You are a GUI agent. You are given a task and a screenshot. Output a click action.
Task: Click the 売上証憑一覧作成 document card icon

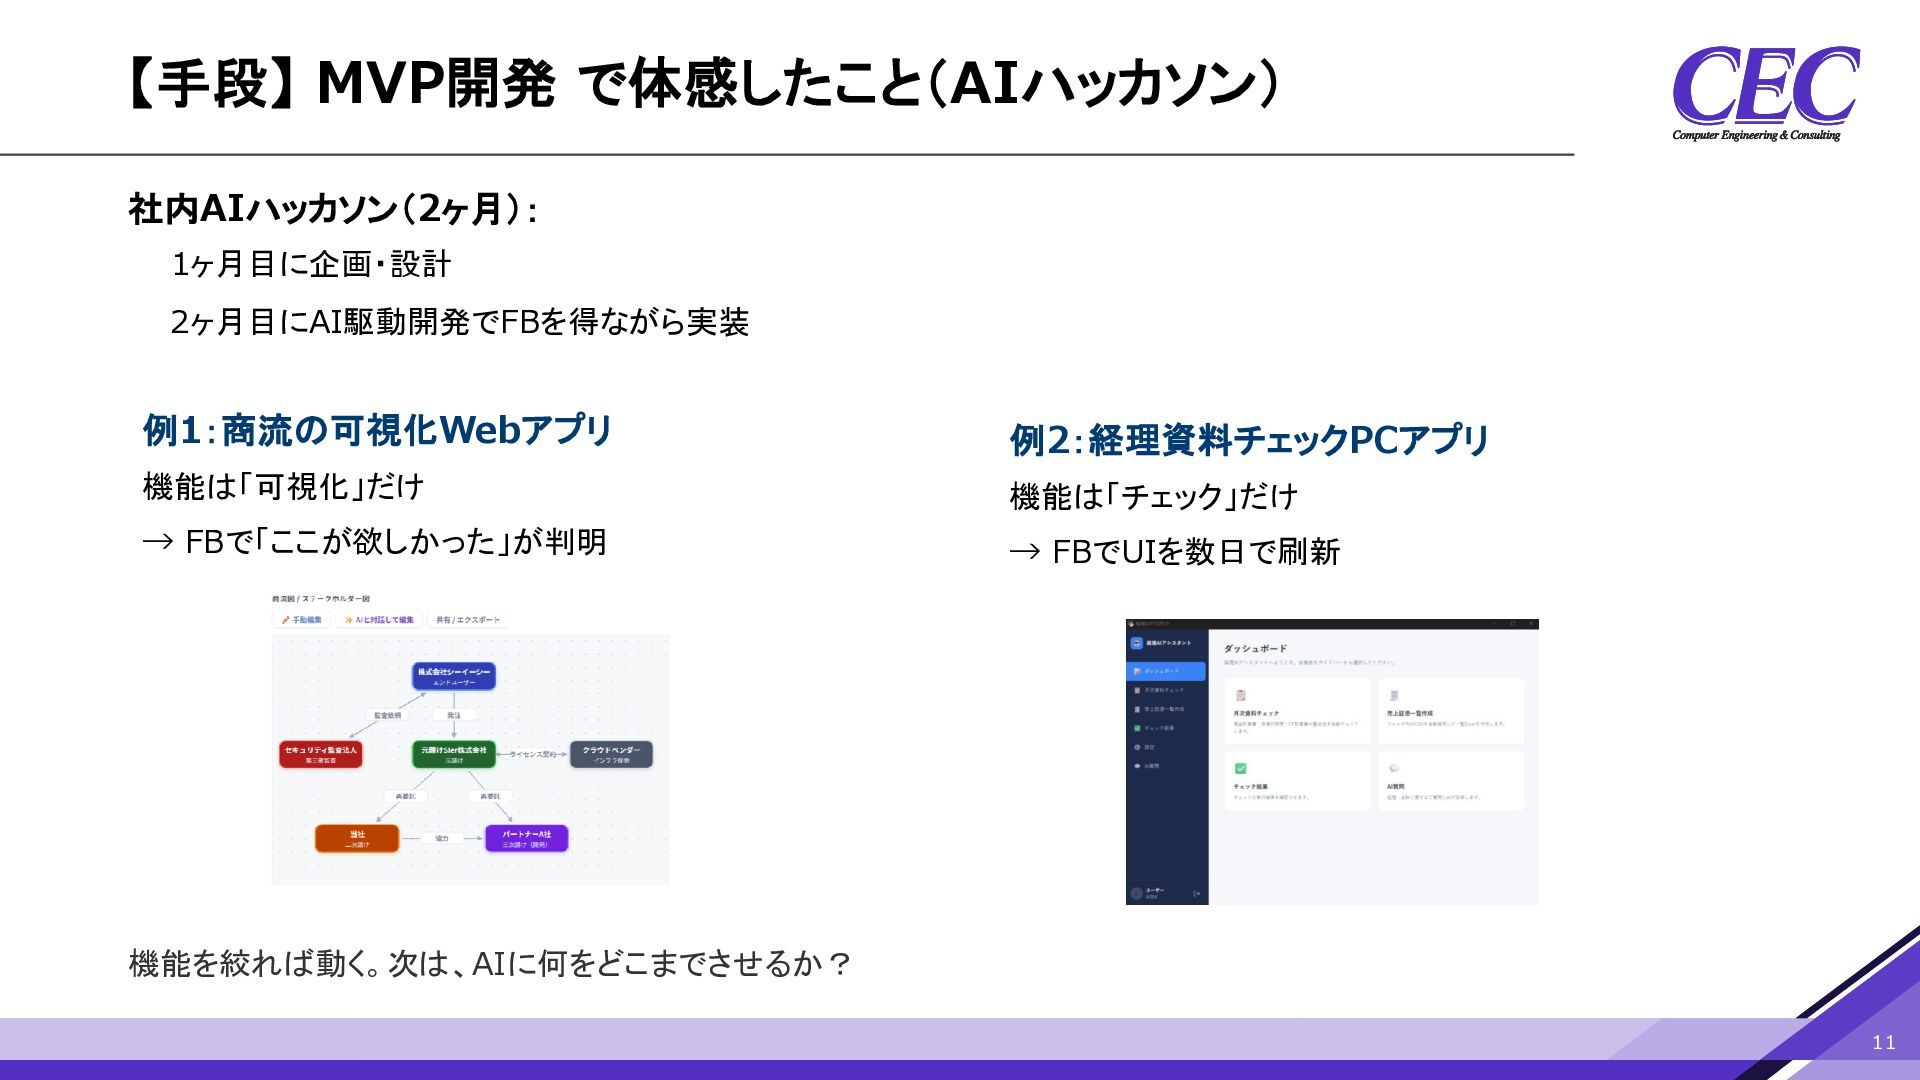pos(1394,695)
